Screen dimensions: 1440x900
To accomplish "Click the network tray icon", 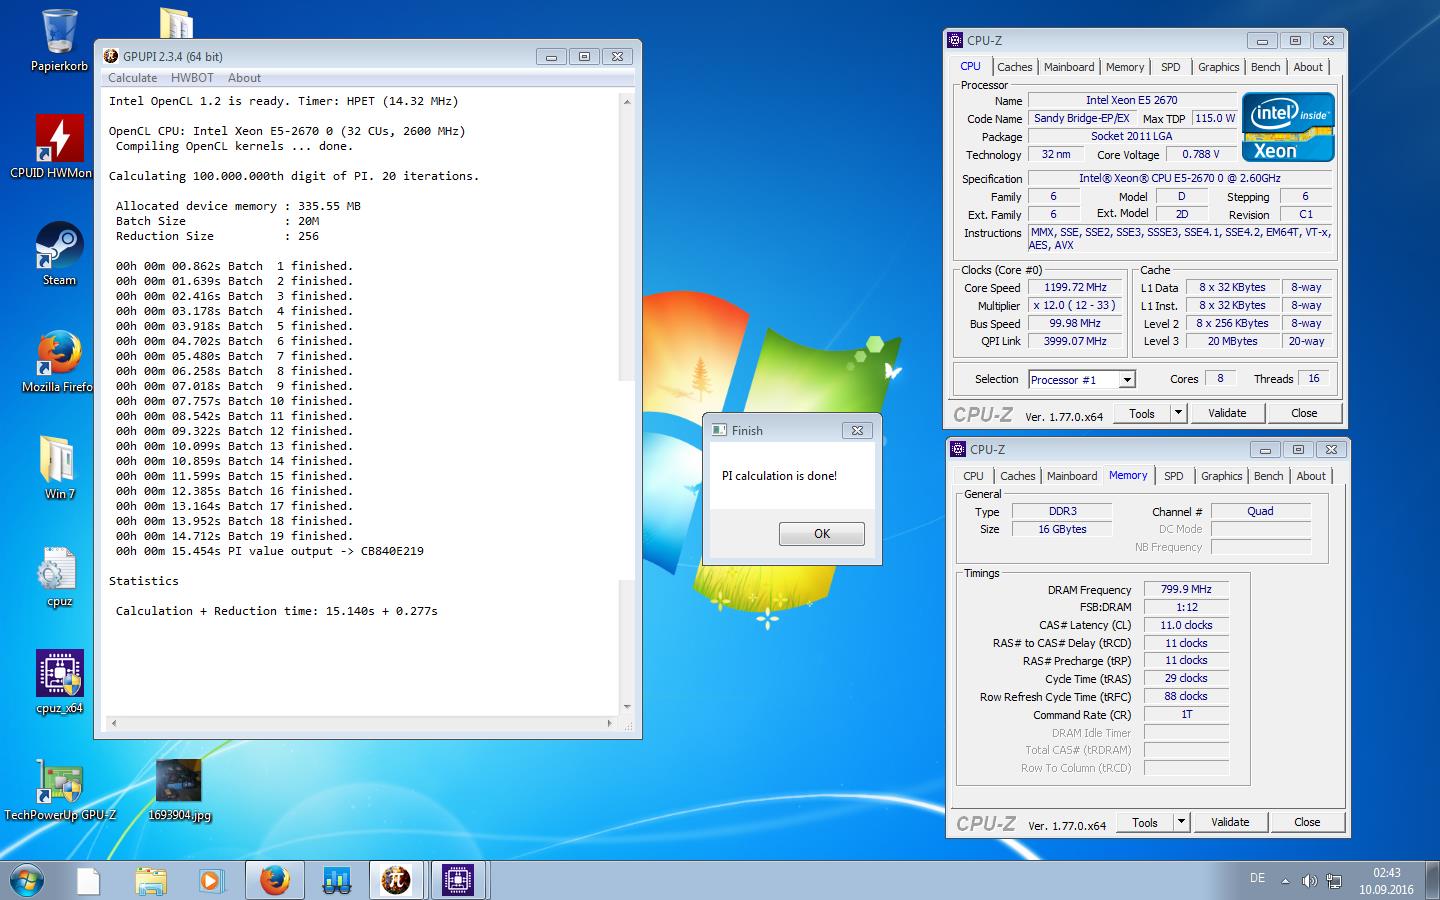I will point(1334,881).
